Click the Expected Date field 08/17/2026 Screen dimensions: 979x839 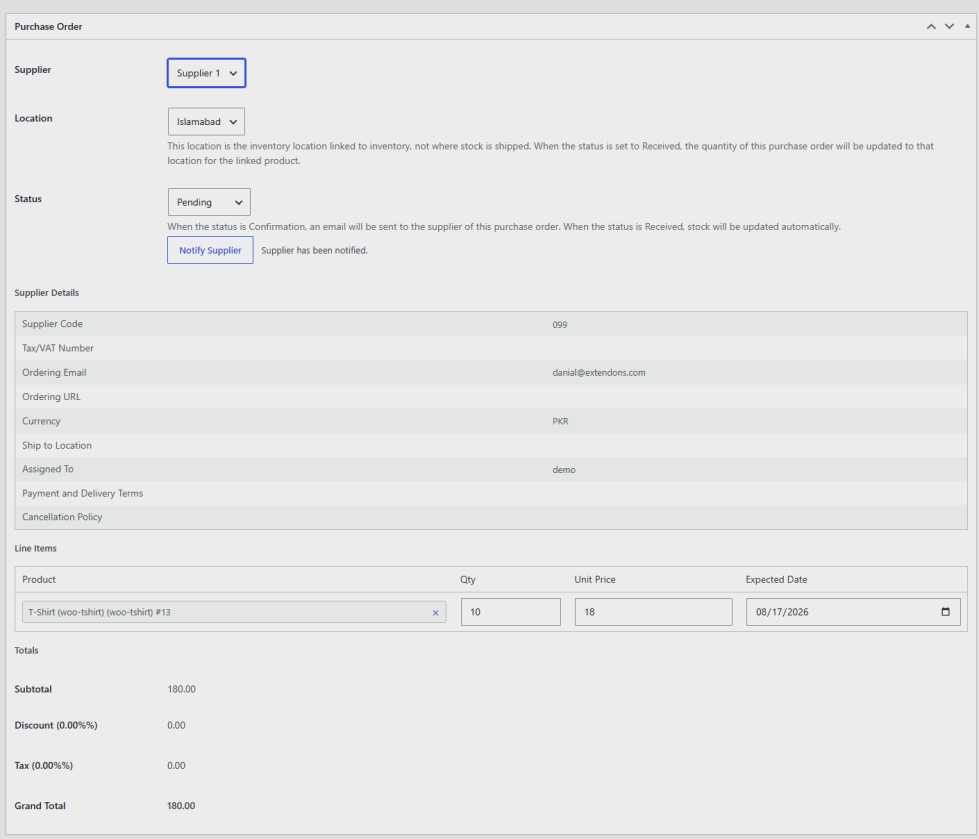[x=853, y=612]
